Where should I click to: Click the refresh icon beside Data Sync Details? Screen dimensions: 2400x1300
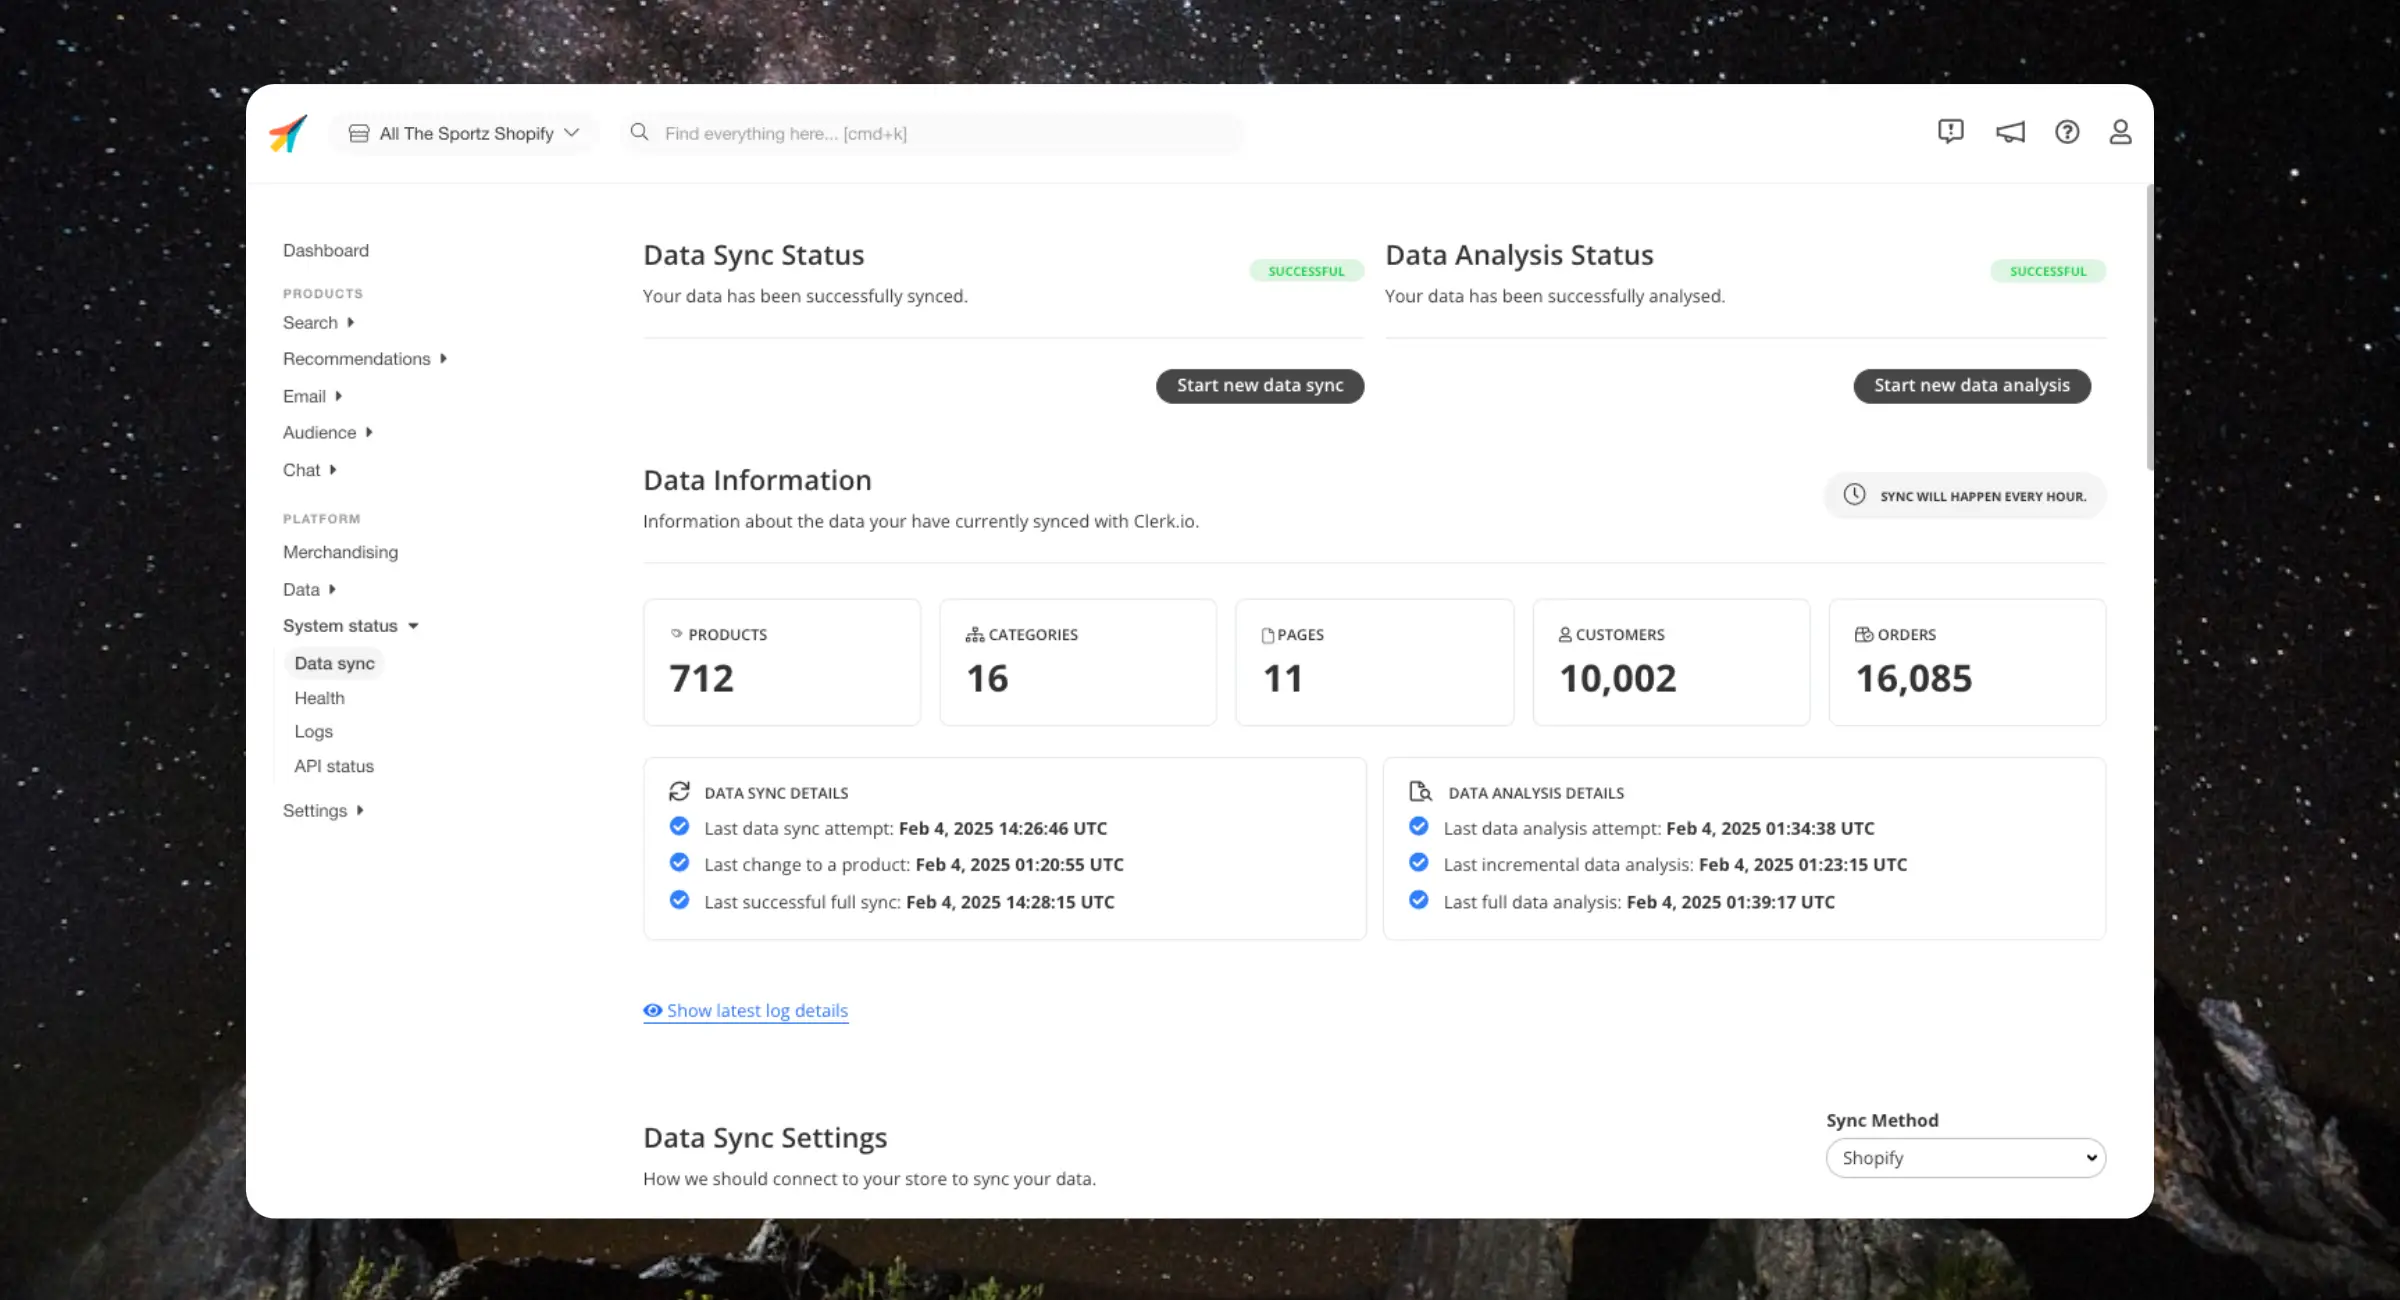pyautogui.click(x=679, y=791)
